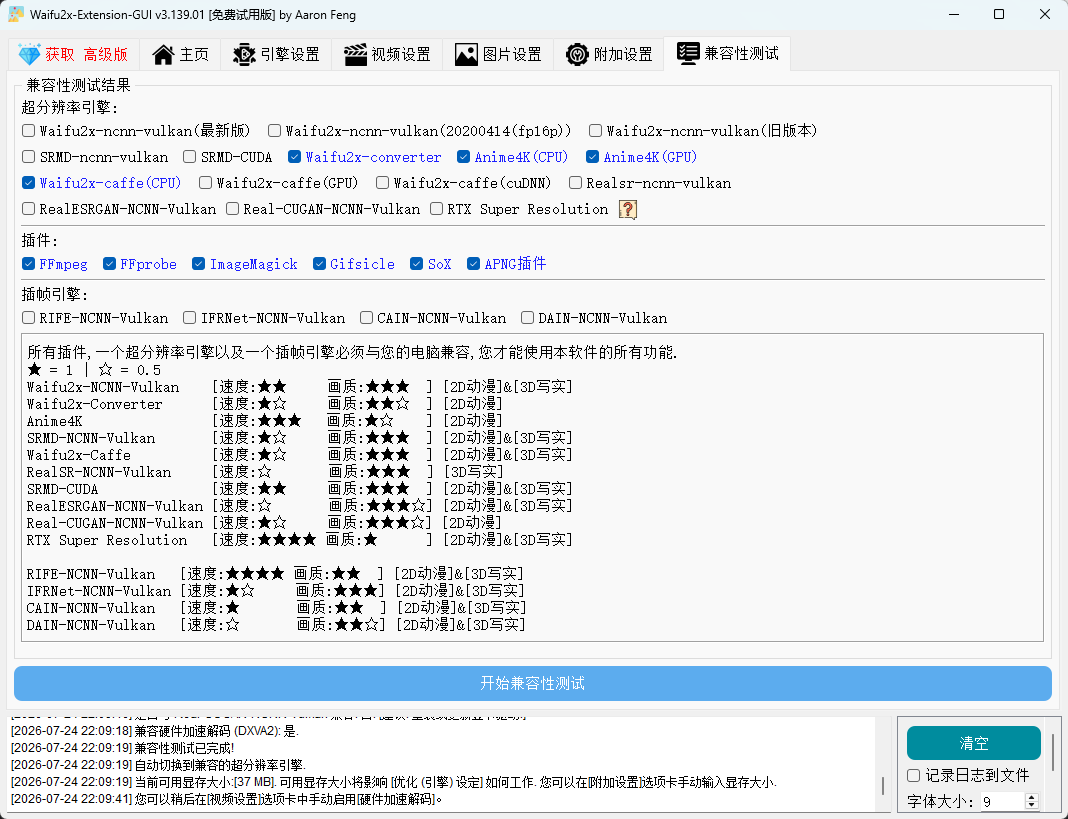
Task: Click the clapperboard icon for 视频设置
Action: 355,55
